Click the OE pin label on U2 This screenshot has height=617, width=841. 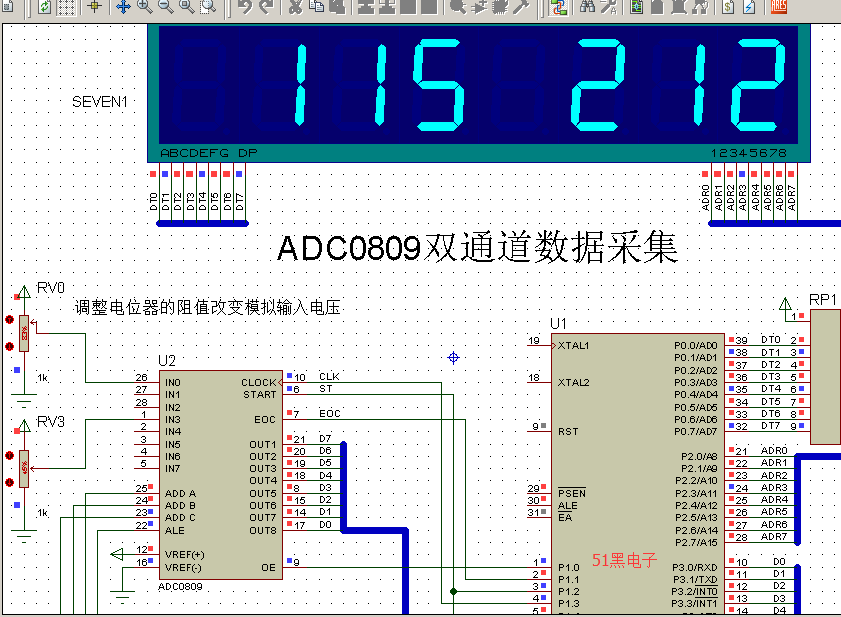[x=268, y=568]
